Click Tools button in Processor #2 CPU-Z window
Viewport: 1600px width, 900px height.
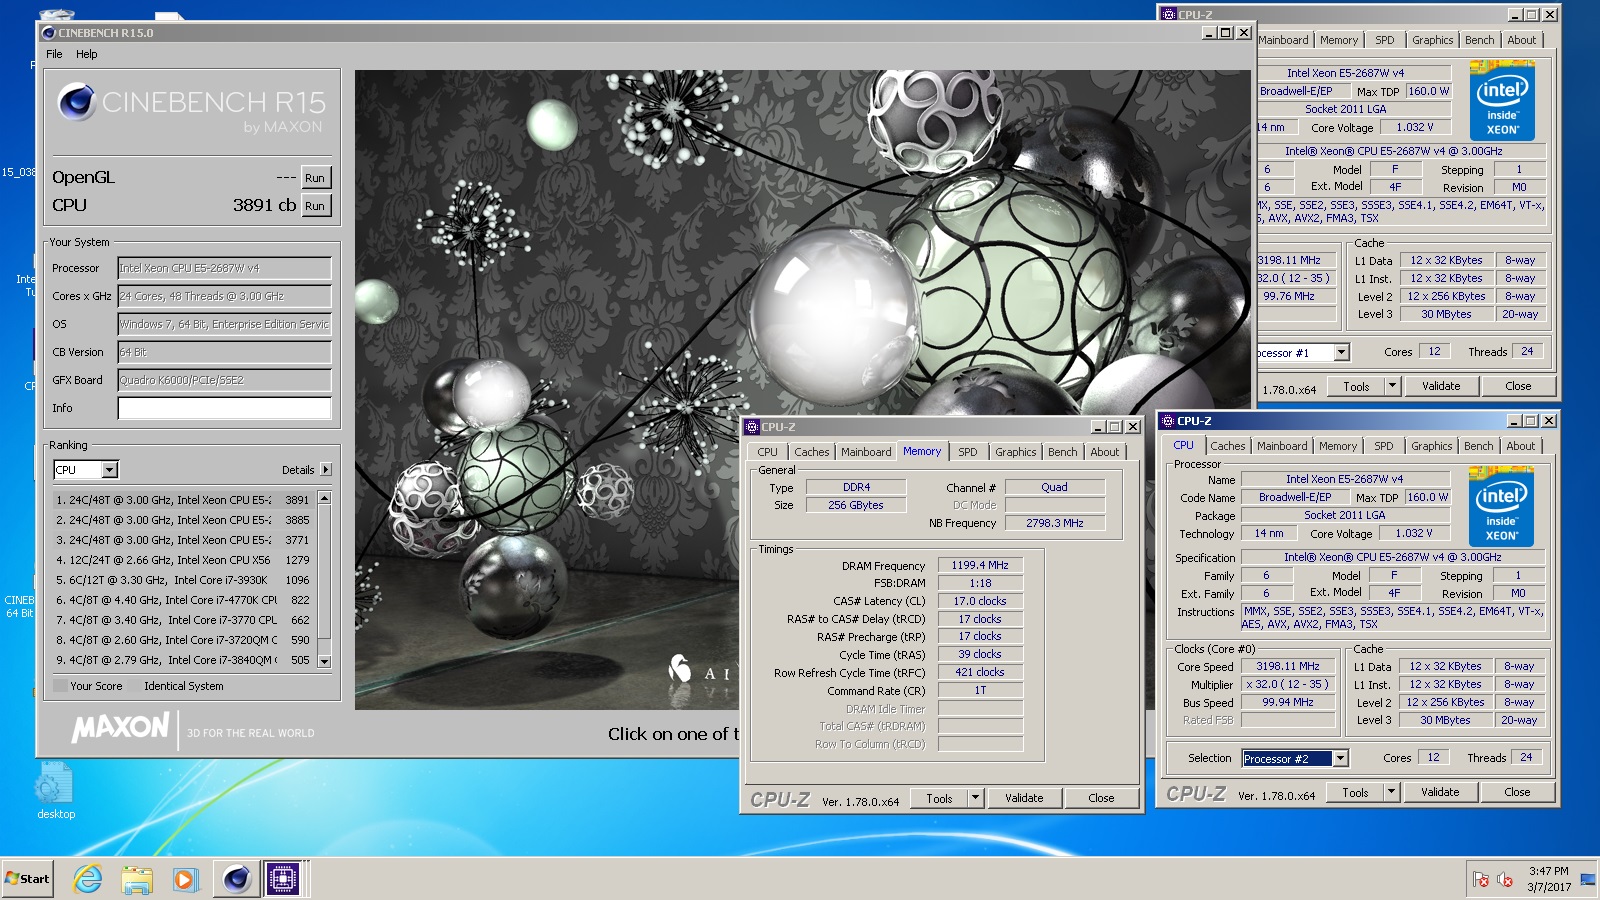(1355, 792)
